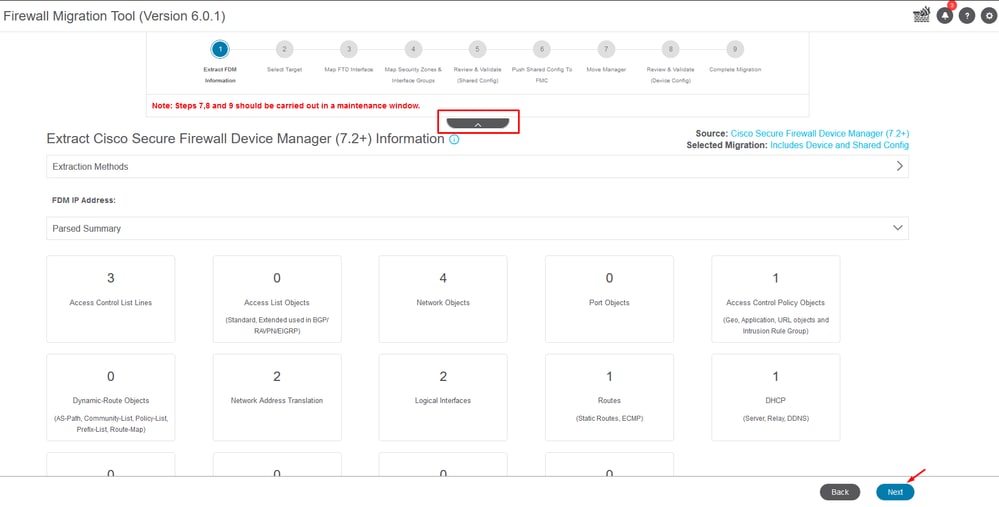Image resolution: width=999 pixels, height=507 pixels.
Task: Select step 7 Move Manager
Action: click(606, 49)
